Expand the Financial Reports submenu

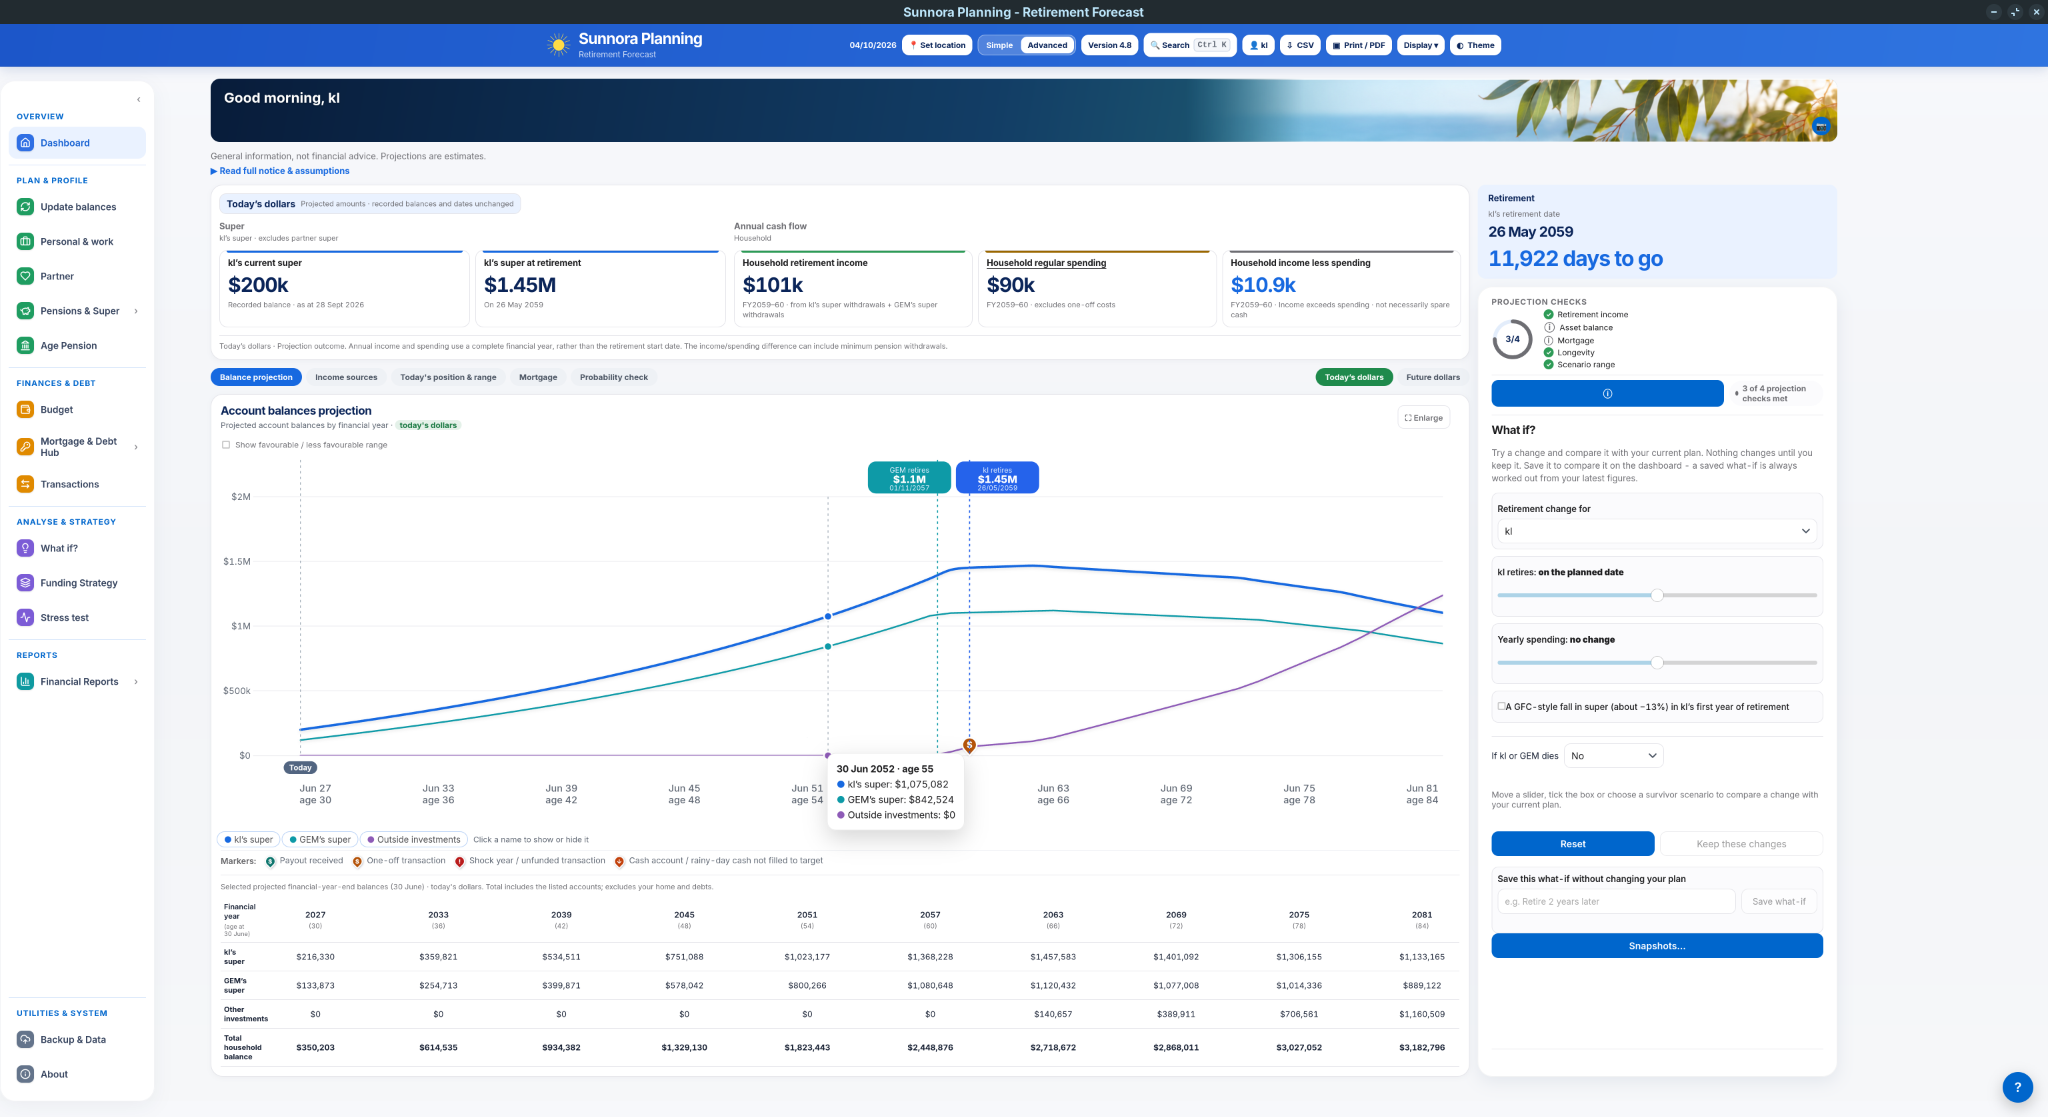(x=136, y=682)
